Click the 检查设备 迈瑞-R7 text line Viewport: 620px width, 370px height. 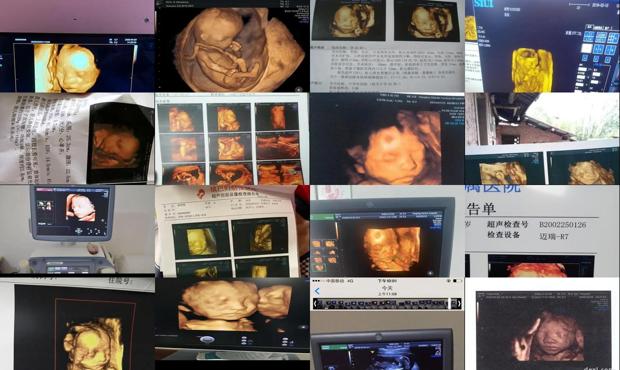[527, 236]
